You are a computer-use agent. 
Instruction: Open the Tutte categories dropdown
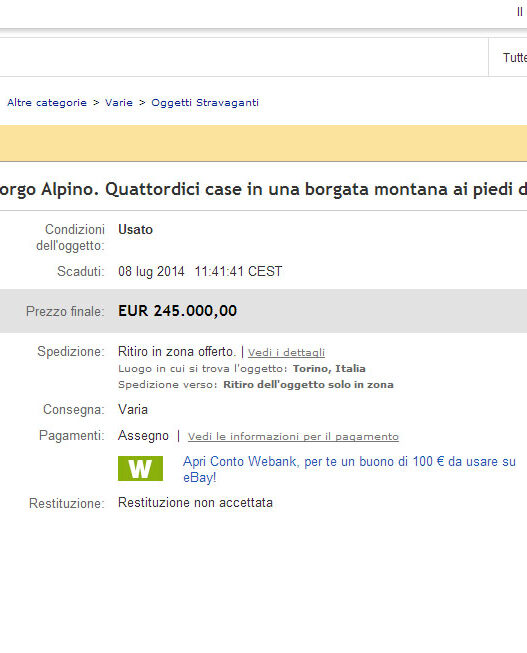pos(514,57)
